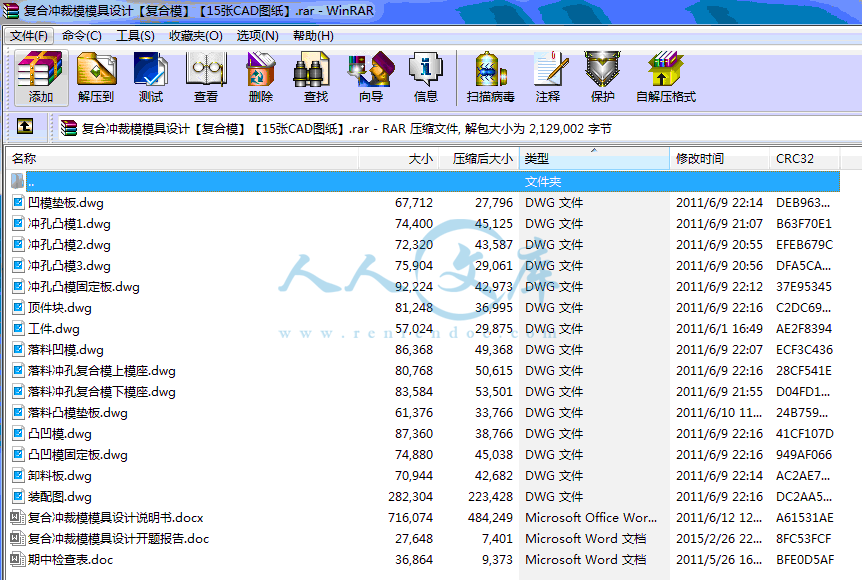Select file 冲孔凸模固定板.dwg
This screenshot has height=580, width=862.
[x=84, y=286]
